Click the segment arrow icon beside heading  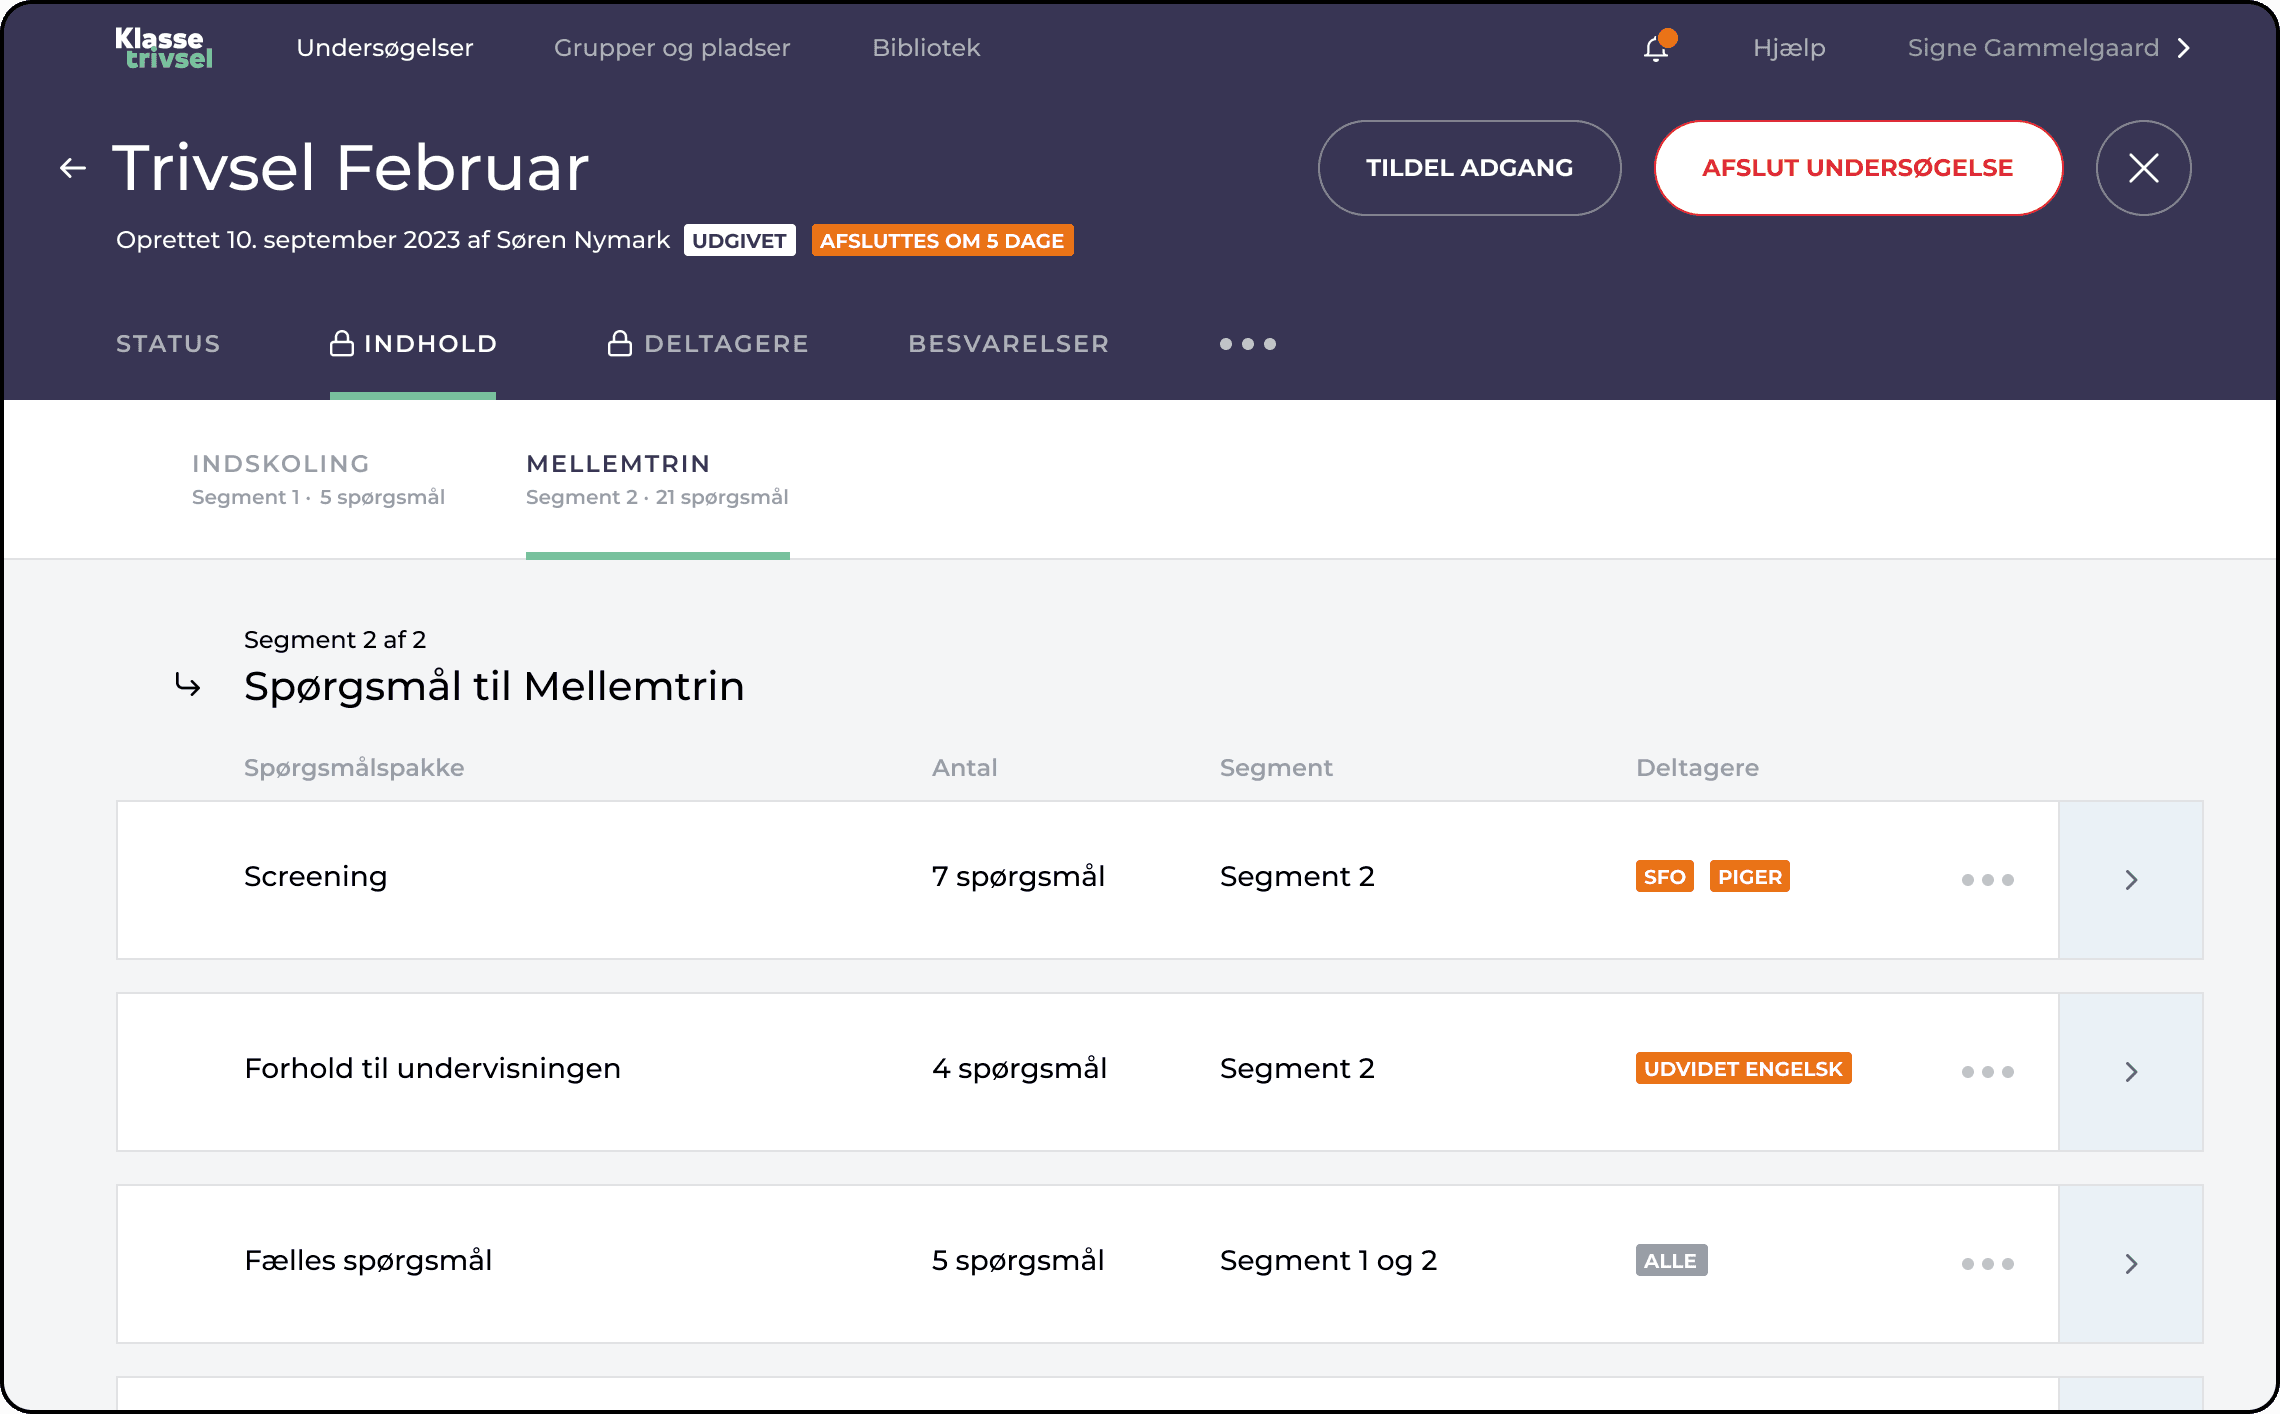click(x=188, y=686)
